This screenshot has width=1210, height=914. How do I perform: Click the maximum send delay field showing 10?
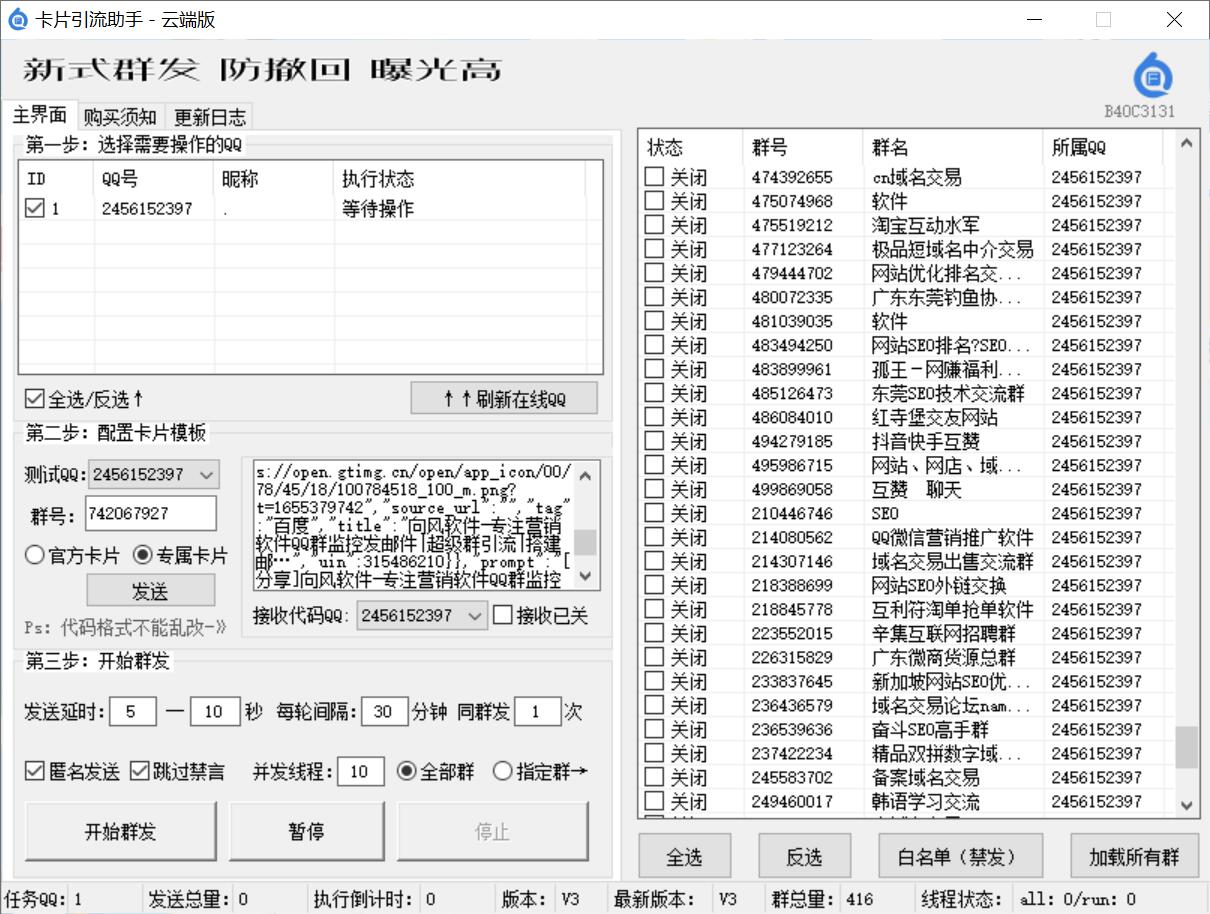[214, 712]
